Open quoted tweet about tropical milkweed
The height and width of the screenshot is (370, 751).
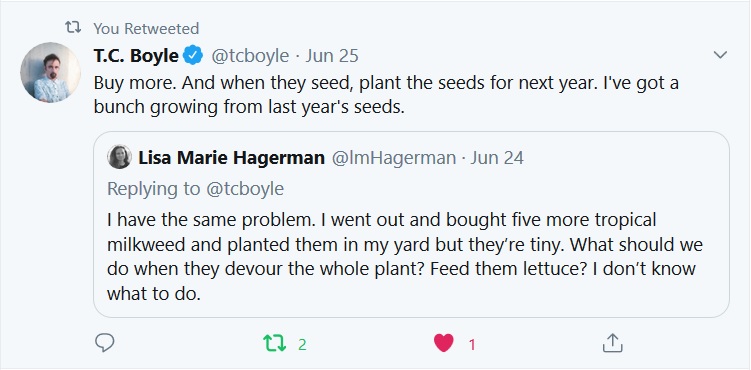click(x=411, y=224)
